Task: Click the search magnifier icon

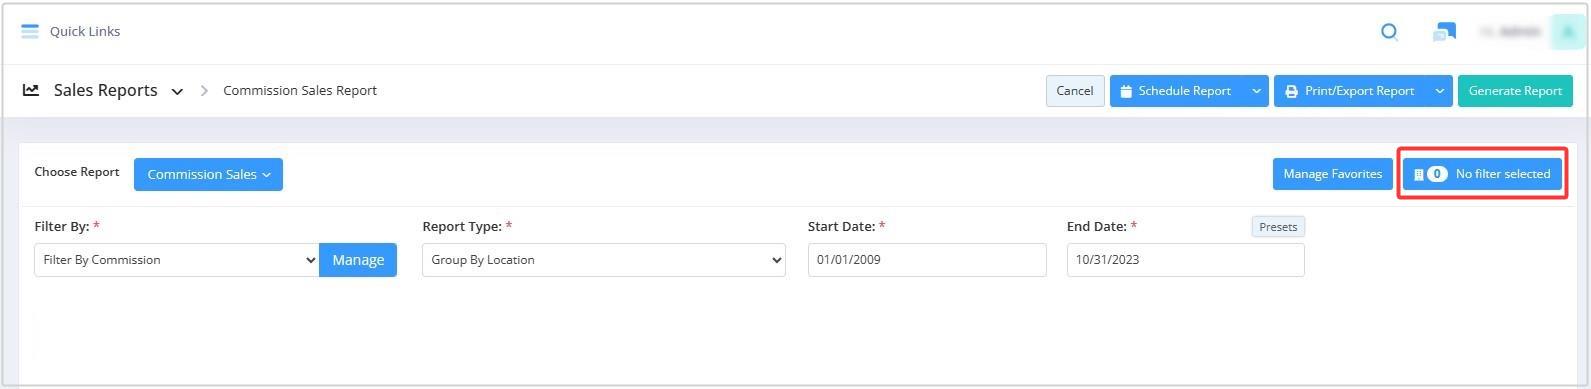Action: click(1389, 32)
